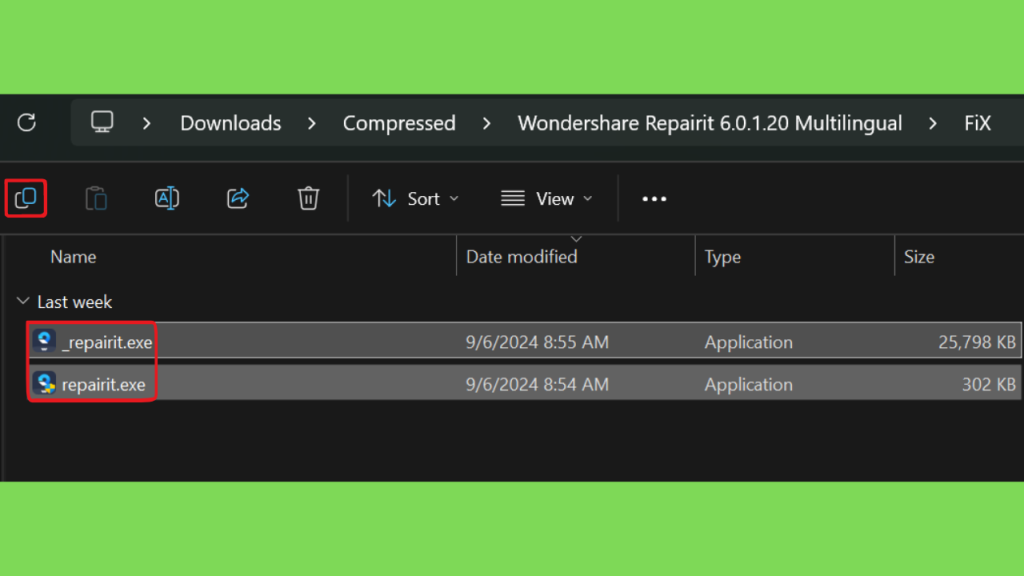The height and width of the screenshot is (576, 1024).
Task: Expand chevron after the This PC icon
Action: [146, 123]
